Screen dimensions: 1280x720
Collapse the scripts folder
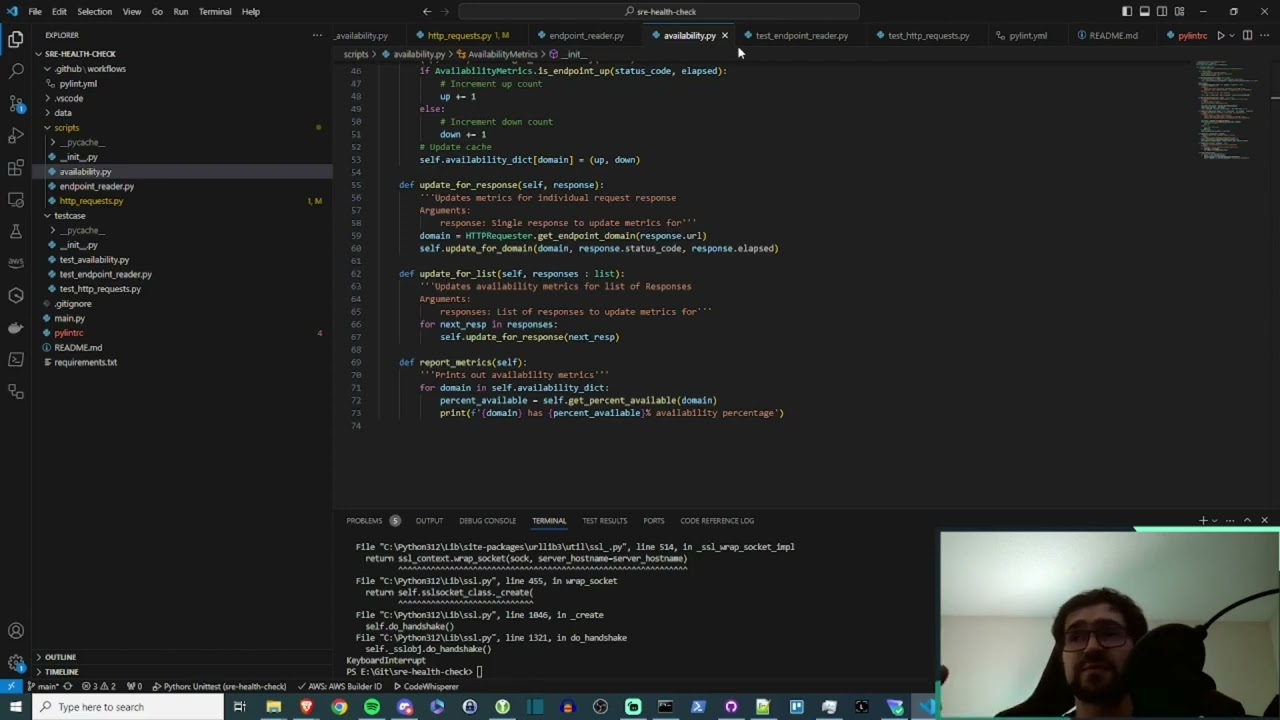67,127
